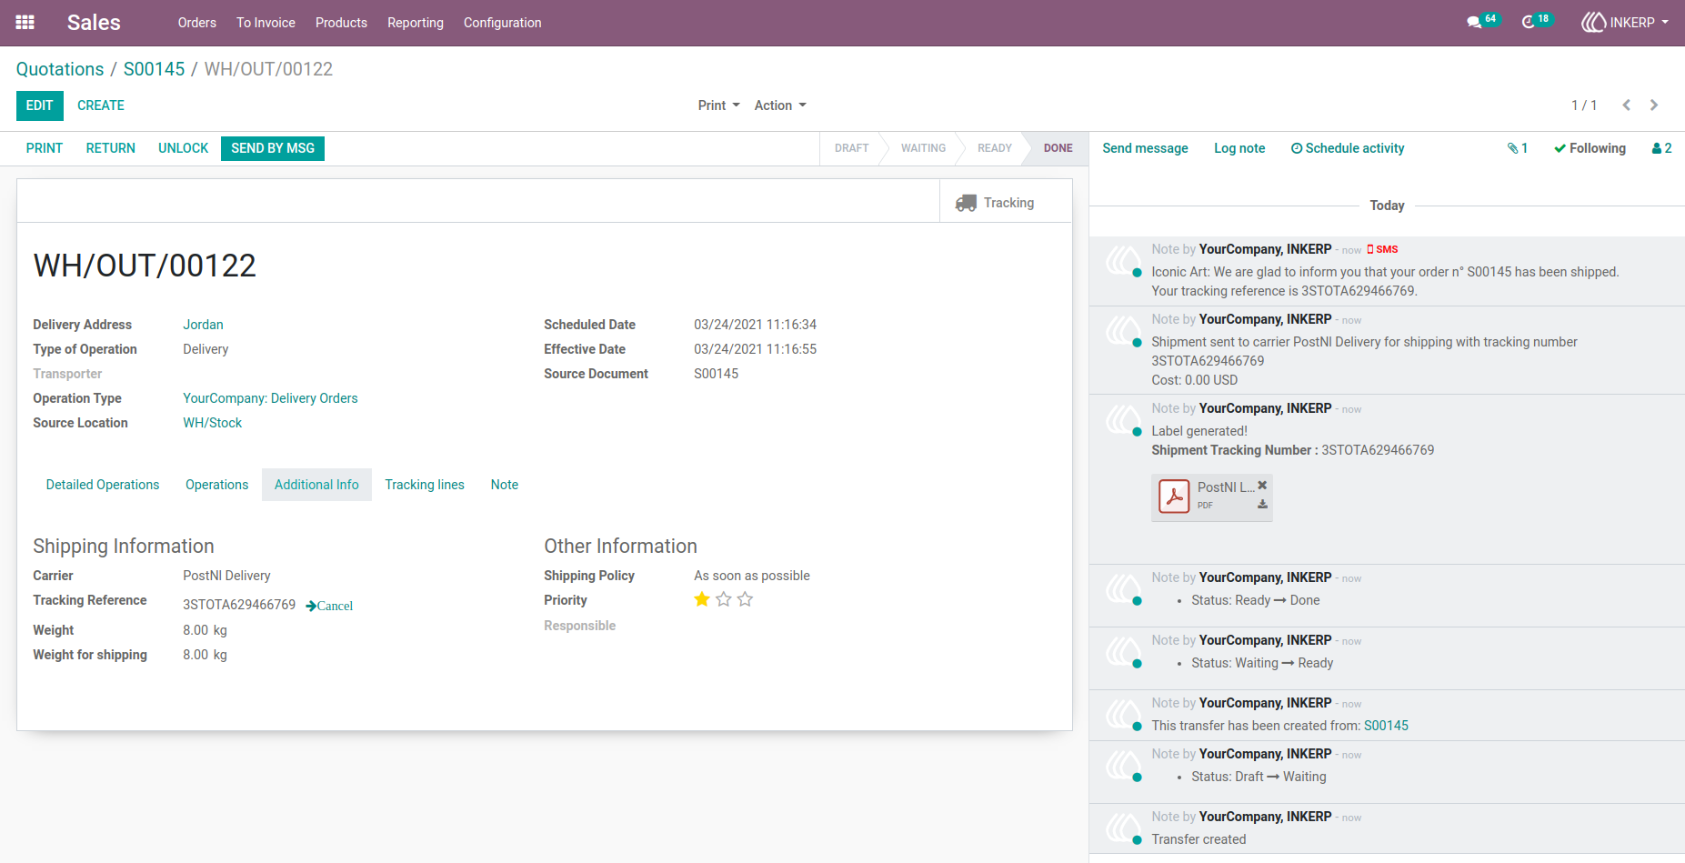The image size is (1685, 863).
Task: Download the PostNL PDF attachment
Action: (1263, 504)
